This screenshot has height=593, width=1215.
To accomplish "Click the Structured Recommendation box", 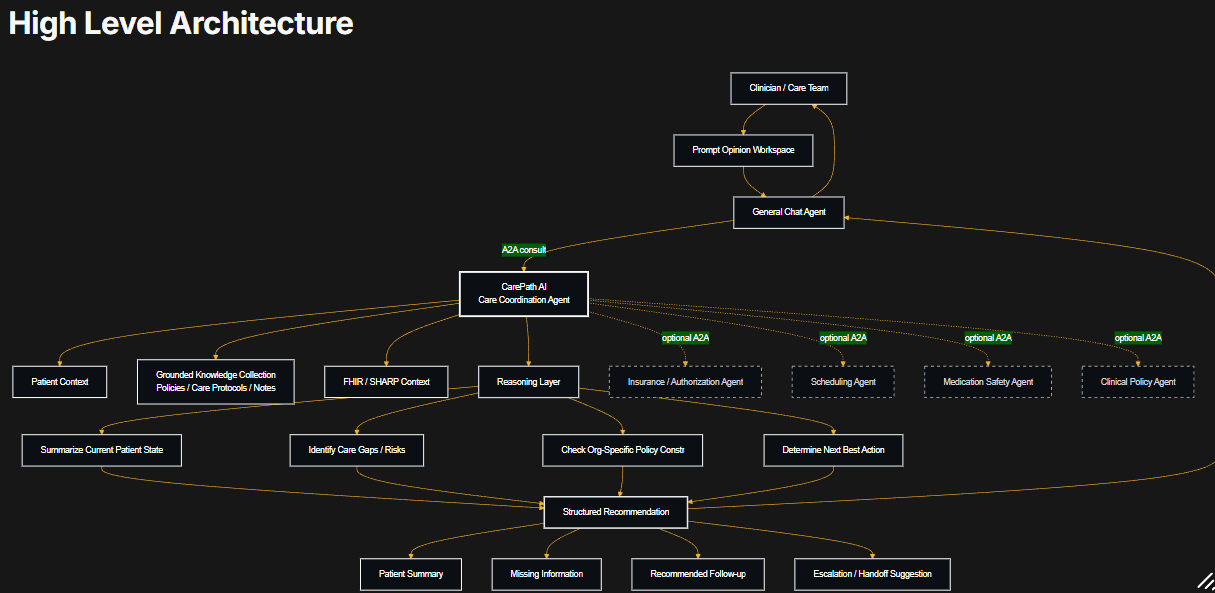I will tap(615, 512).
